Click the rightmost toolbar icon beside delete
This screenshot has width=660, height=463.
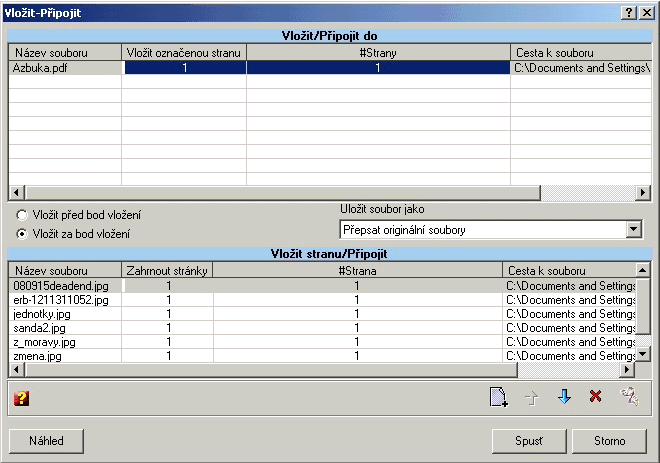tap(629, 397)
